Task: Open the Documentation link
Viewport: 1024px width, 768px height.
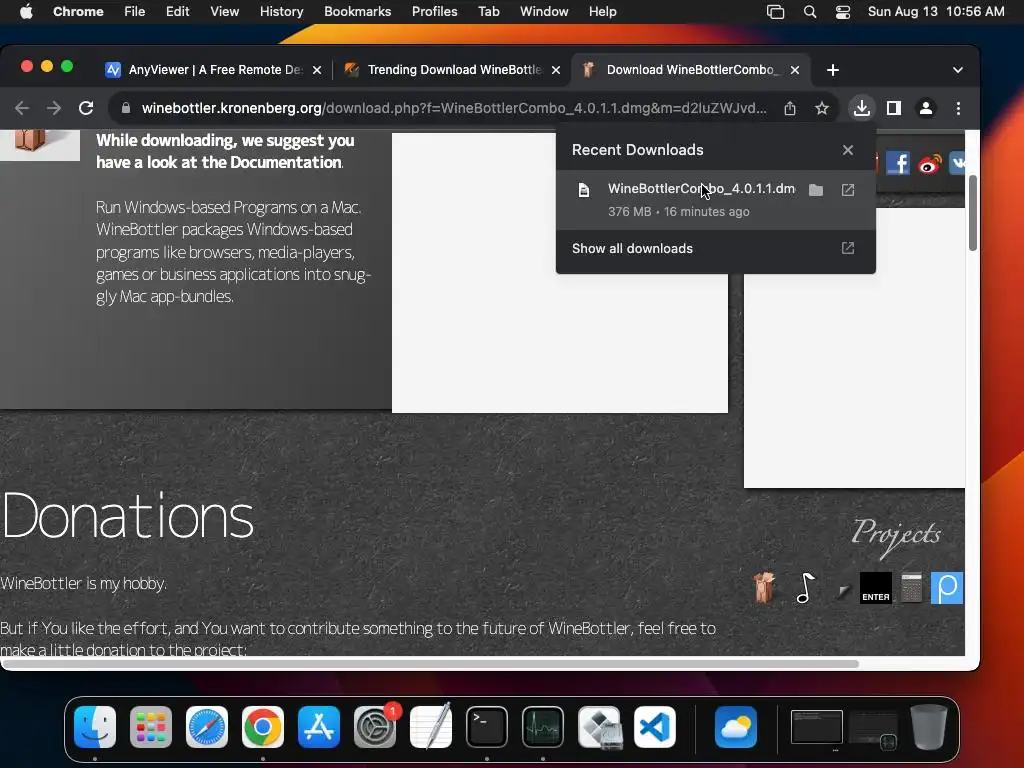Action: click(285, 163)
